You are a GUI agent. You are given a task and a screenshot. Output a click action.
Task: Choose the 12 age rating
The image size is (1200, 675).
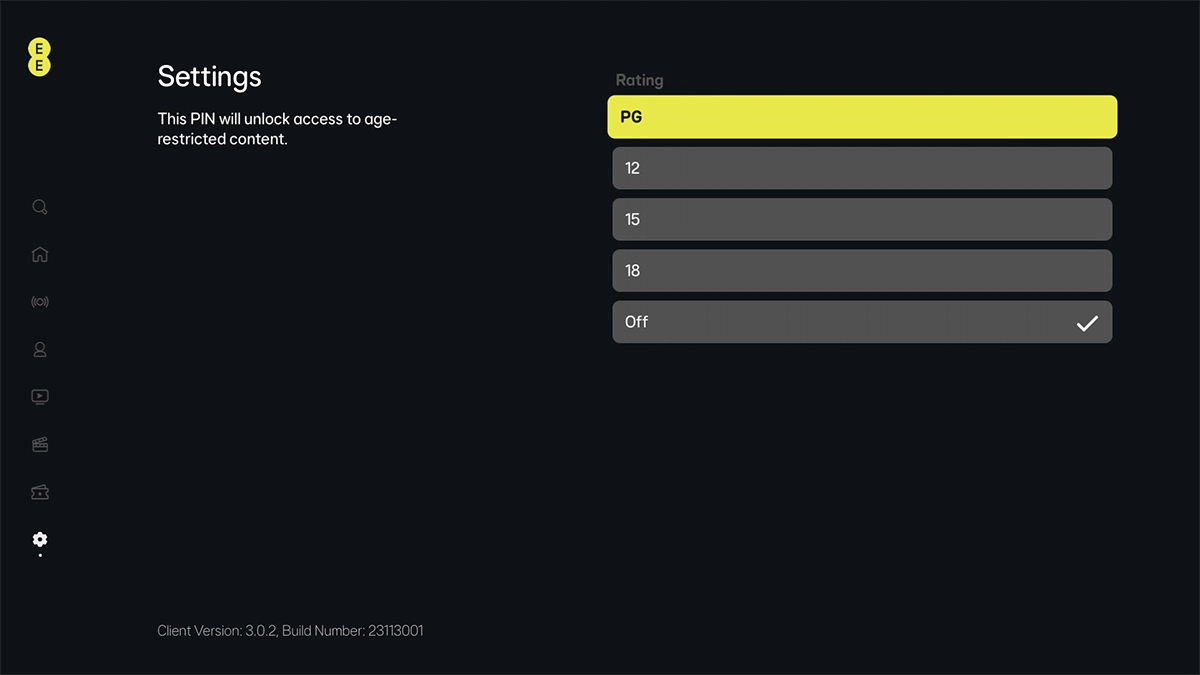[862, 168]
